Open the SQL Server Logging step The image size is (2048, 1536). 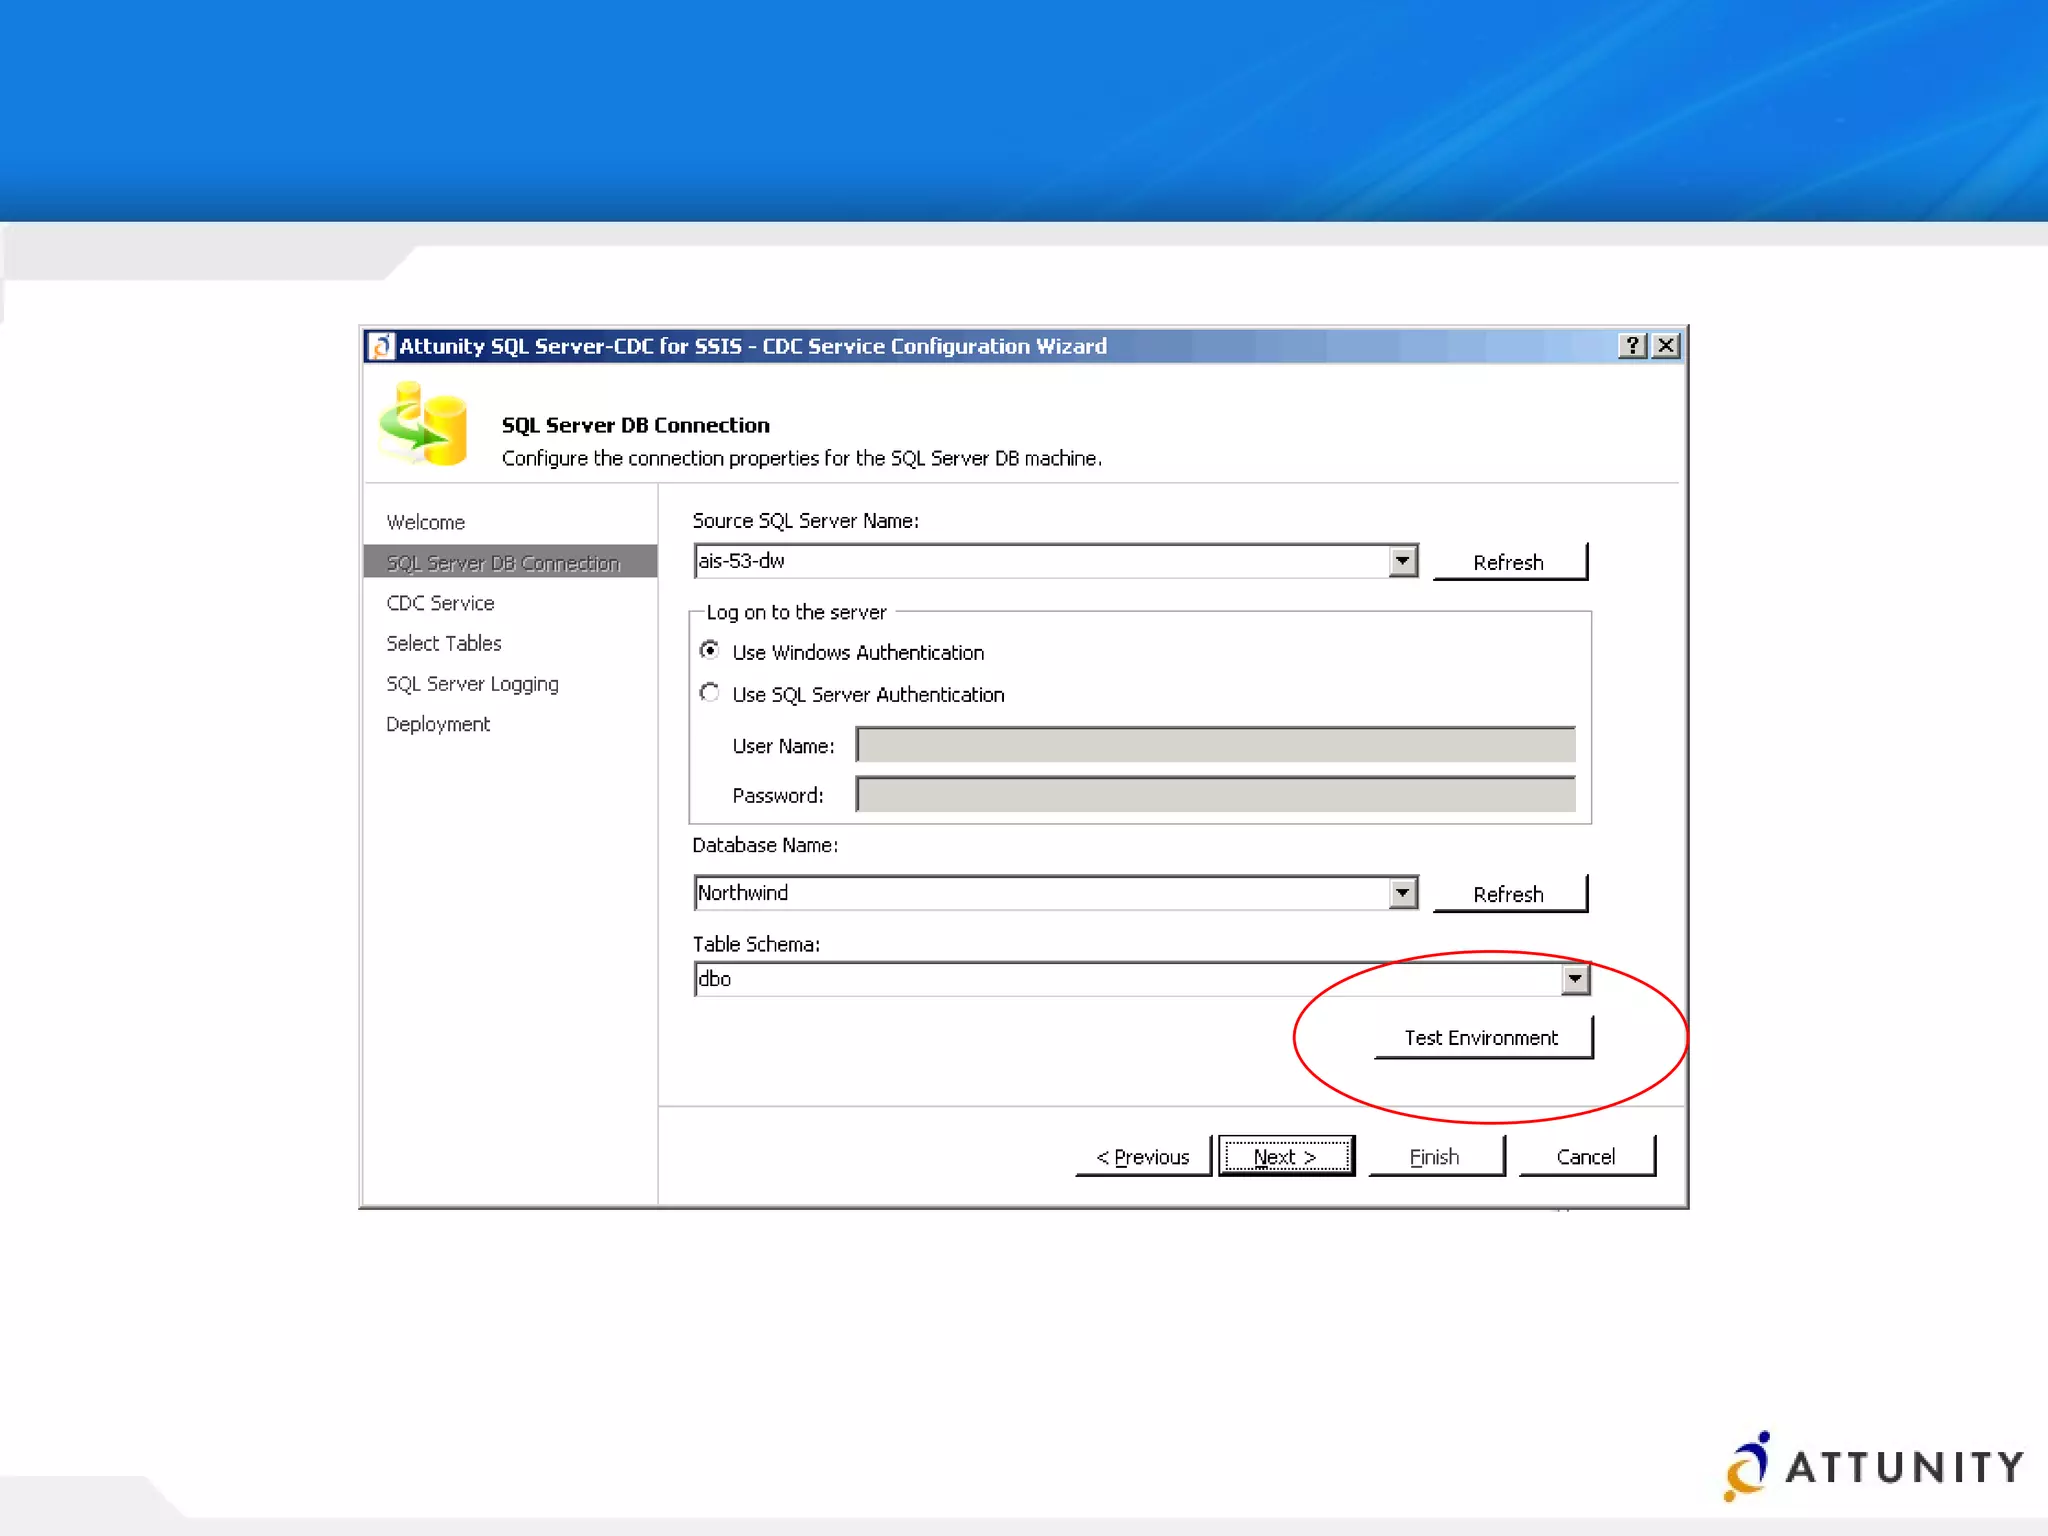click(472, 684)
